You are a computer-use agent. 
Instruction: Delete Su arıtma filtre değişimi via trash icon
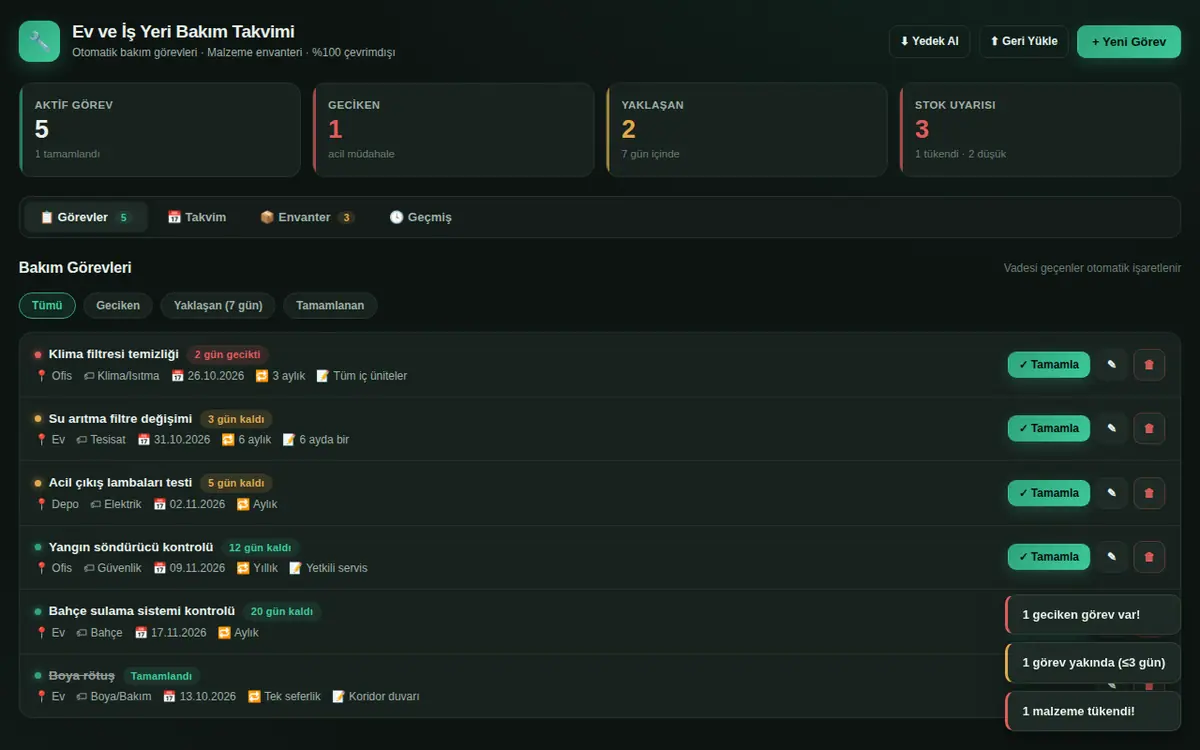point(1149,429)
